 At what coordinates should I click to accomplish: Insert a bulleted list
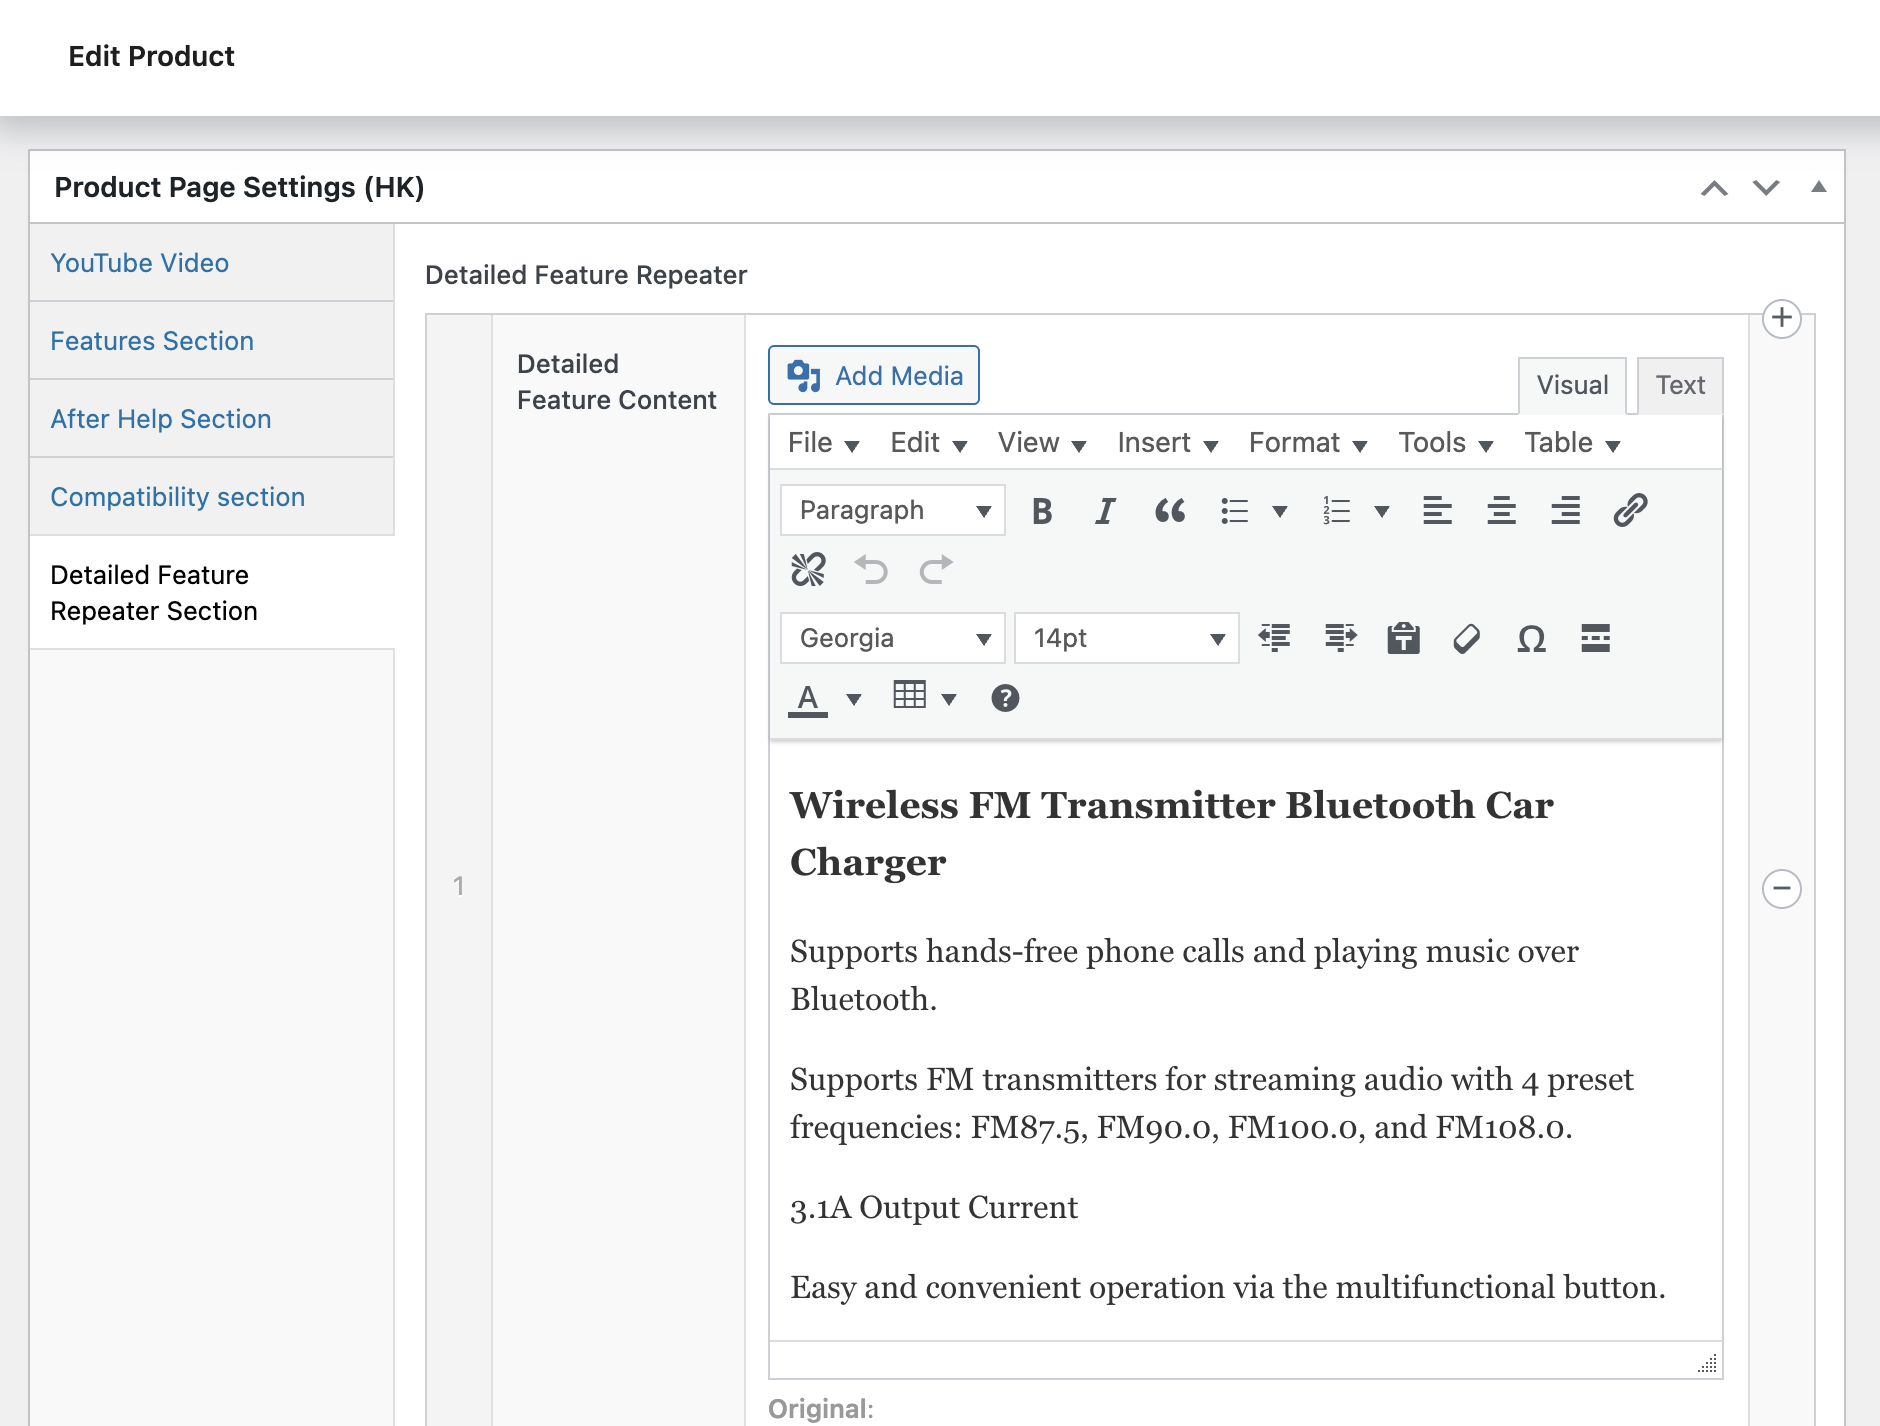click(1234, 511)
